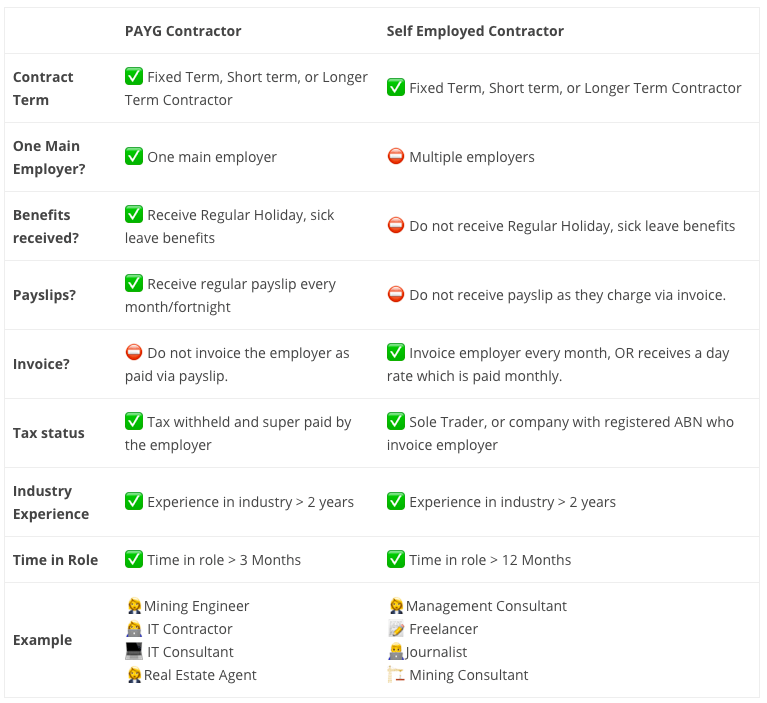Screen dimensions: 767x703
Task: Select the Tax status row label
Action: coord(48,433)
